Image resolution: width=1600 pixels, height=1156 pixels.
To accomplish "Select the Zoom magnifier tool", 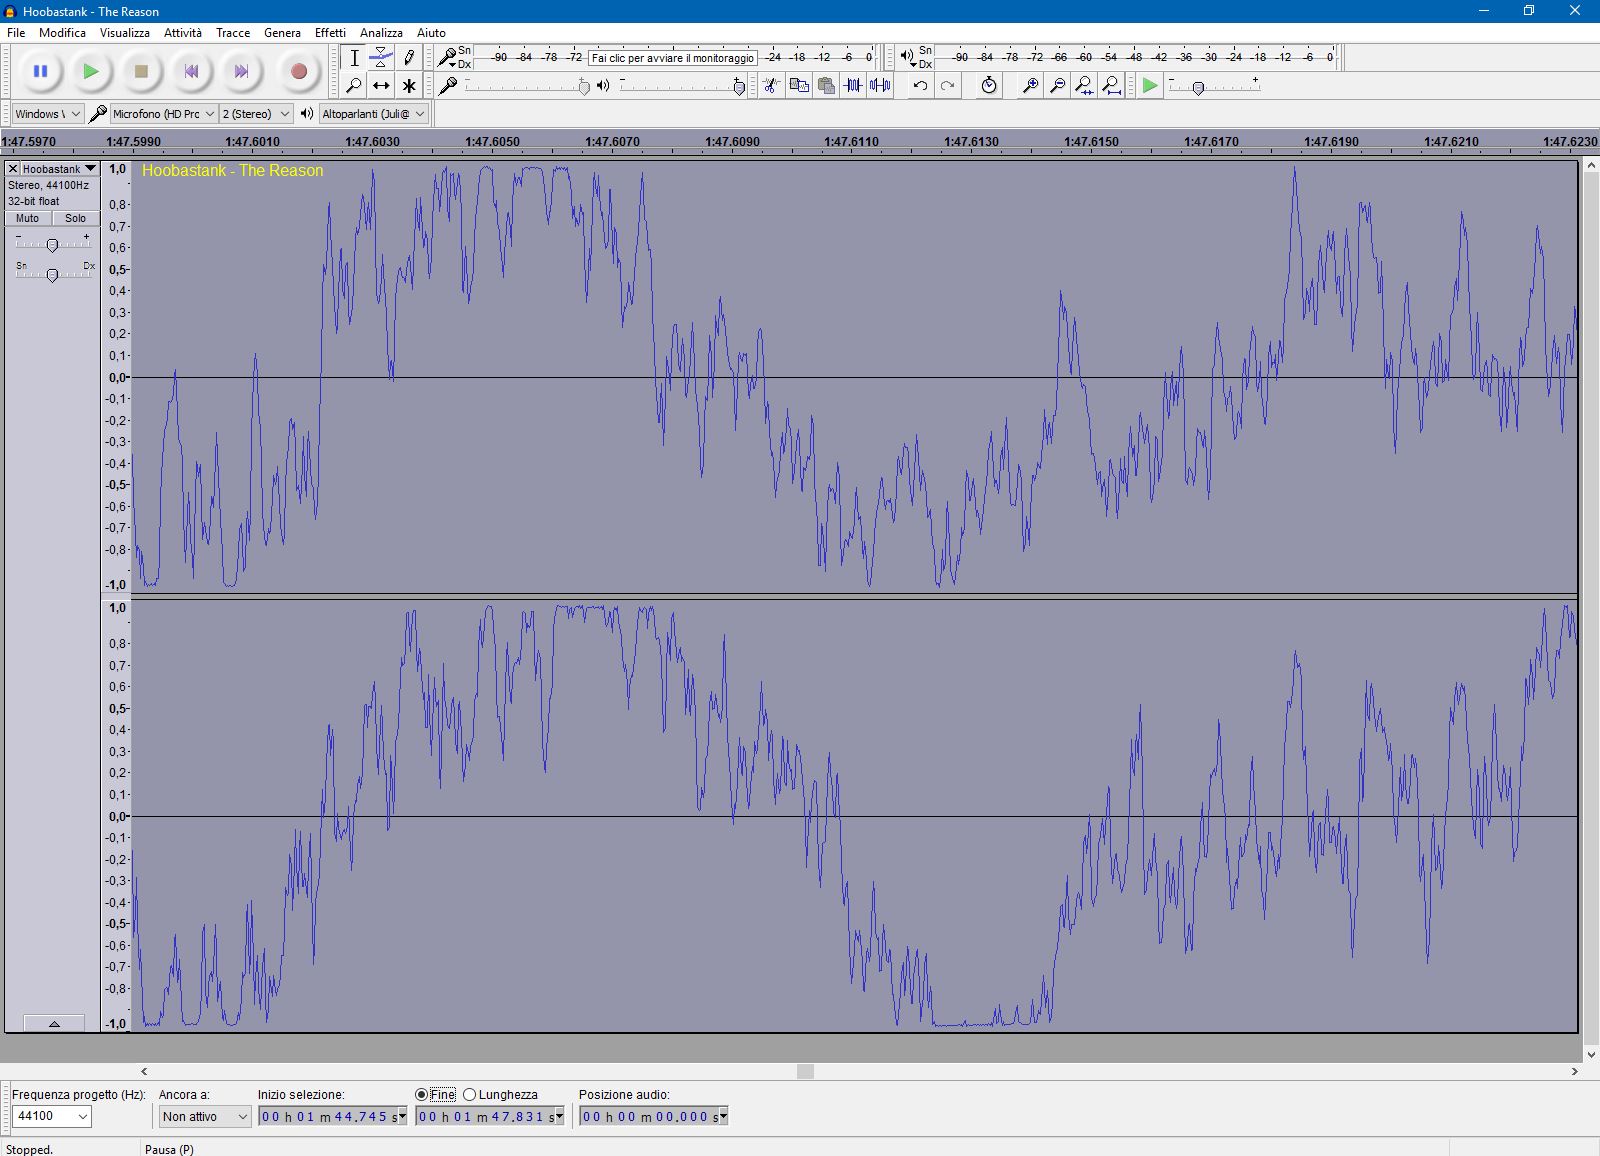I will pos(354,86).
